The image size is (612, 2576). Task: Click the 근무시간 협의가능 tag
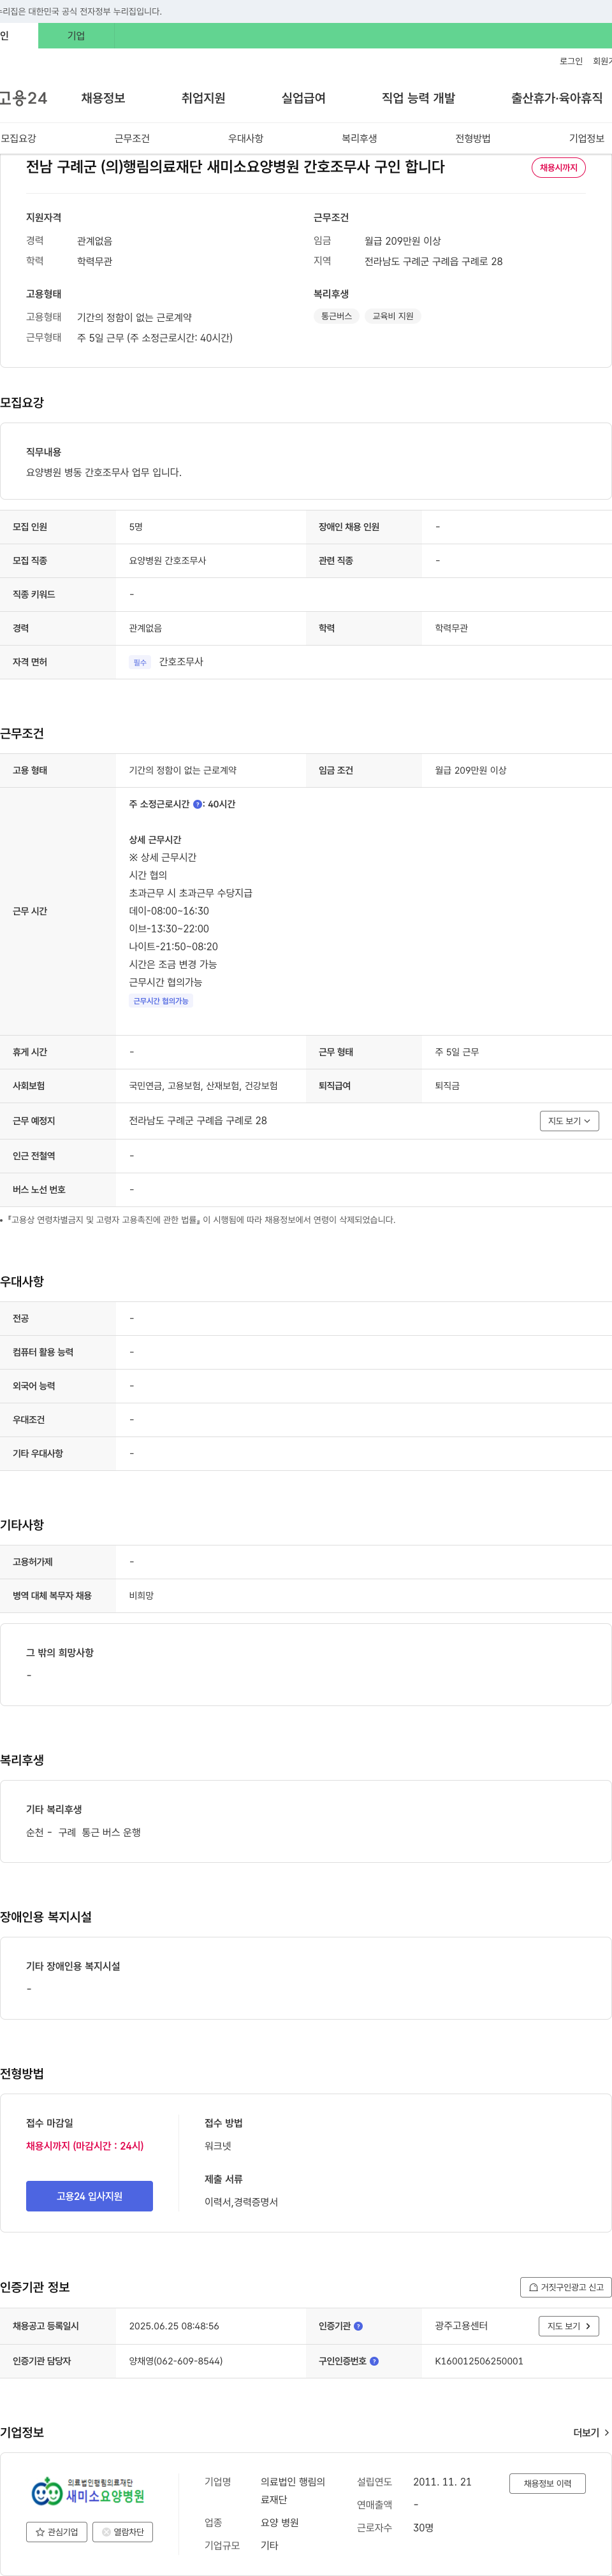(x=161, y=1001)
